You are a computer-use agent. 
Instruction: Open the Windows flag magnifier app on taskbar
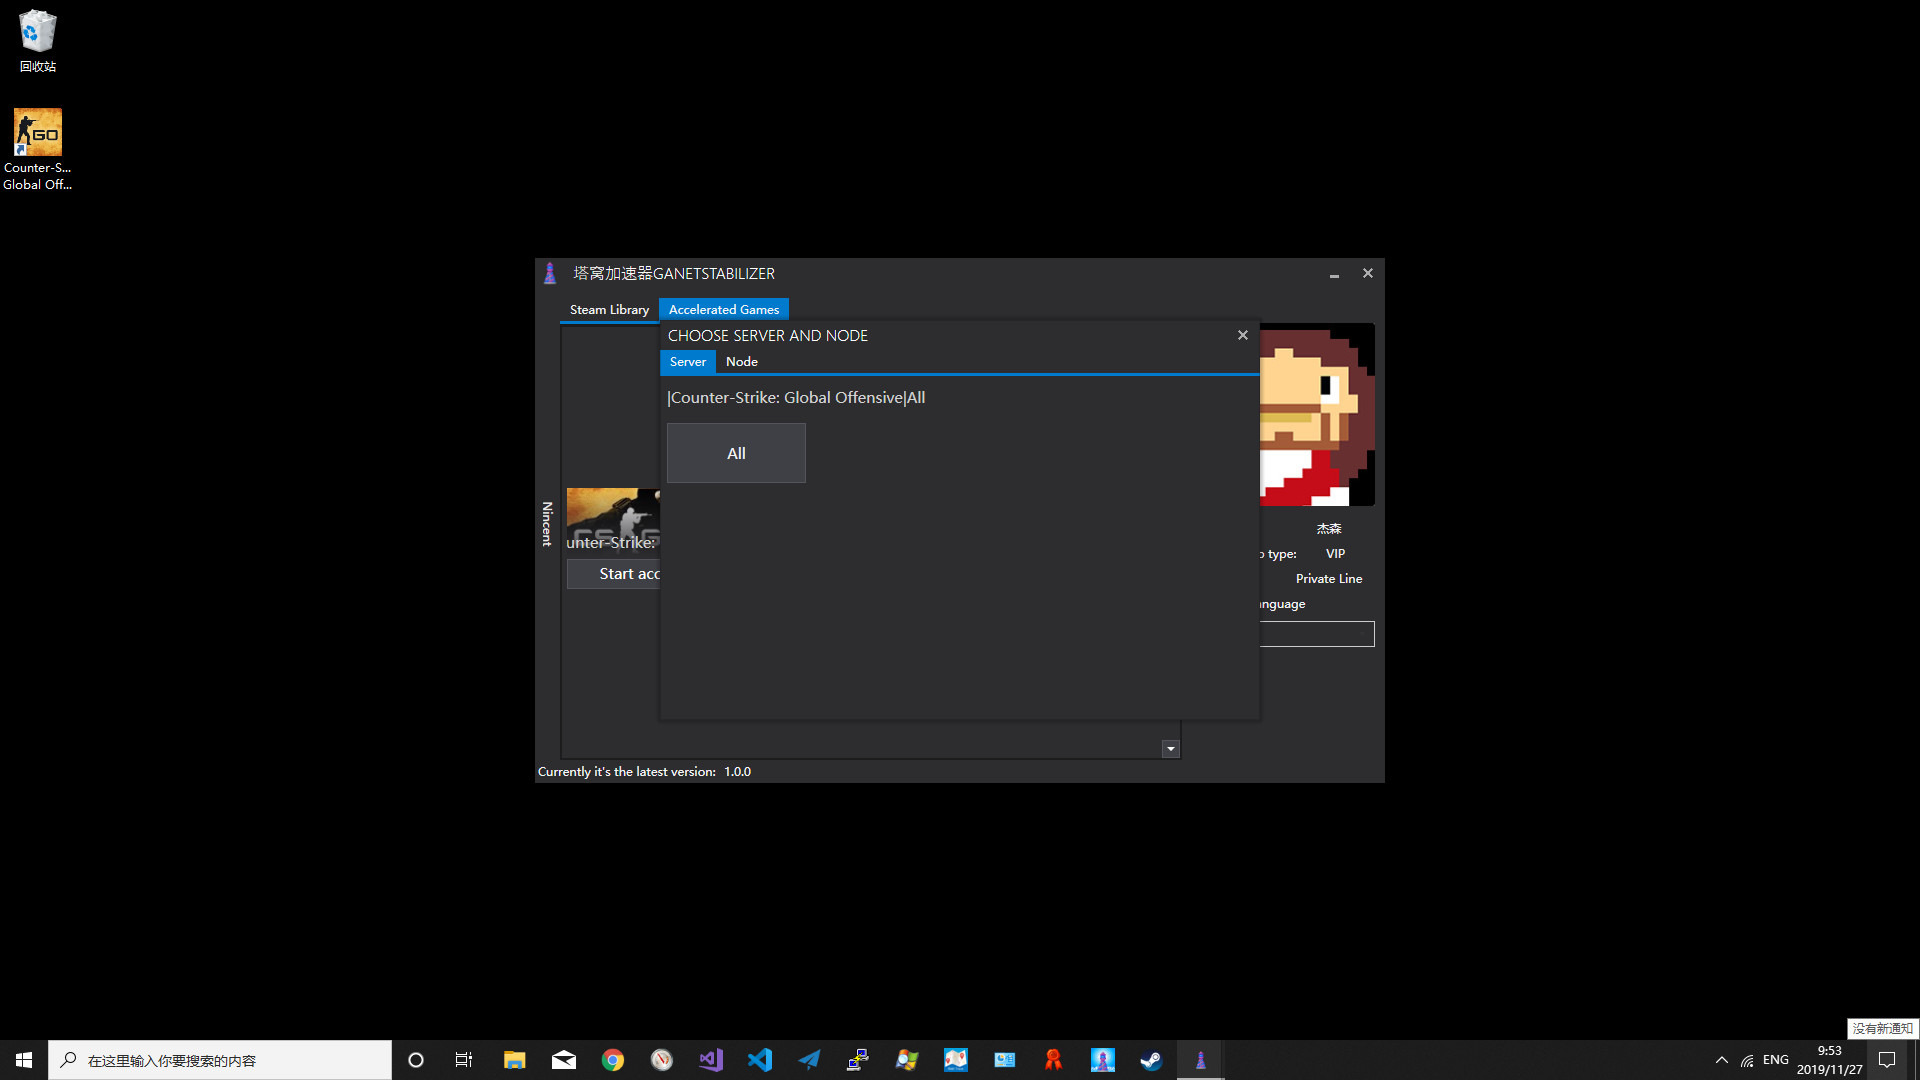point(907,1060)
